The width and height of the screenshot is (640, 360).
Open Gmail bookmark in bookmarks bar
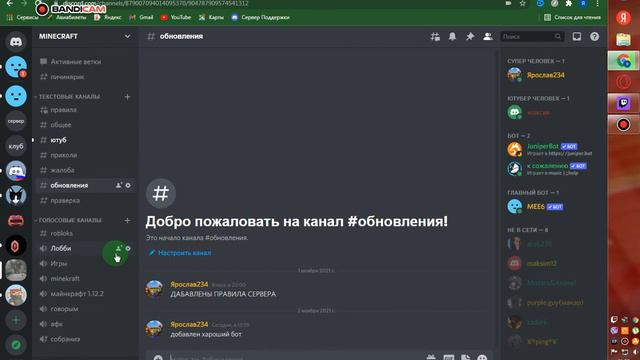(x=141, y=18)
